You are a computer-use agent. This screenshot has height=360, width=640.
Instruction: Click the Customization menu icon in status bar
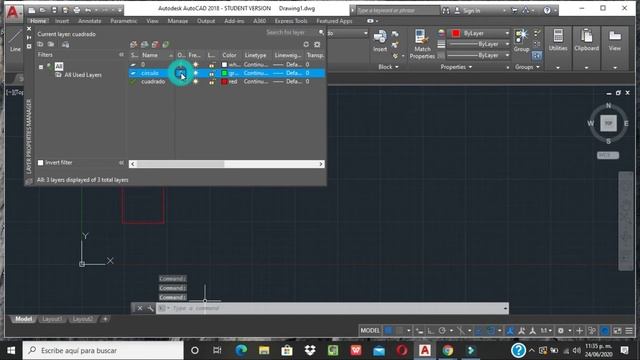click(629, 331)
